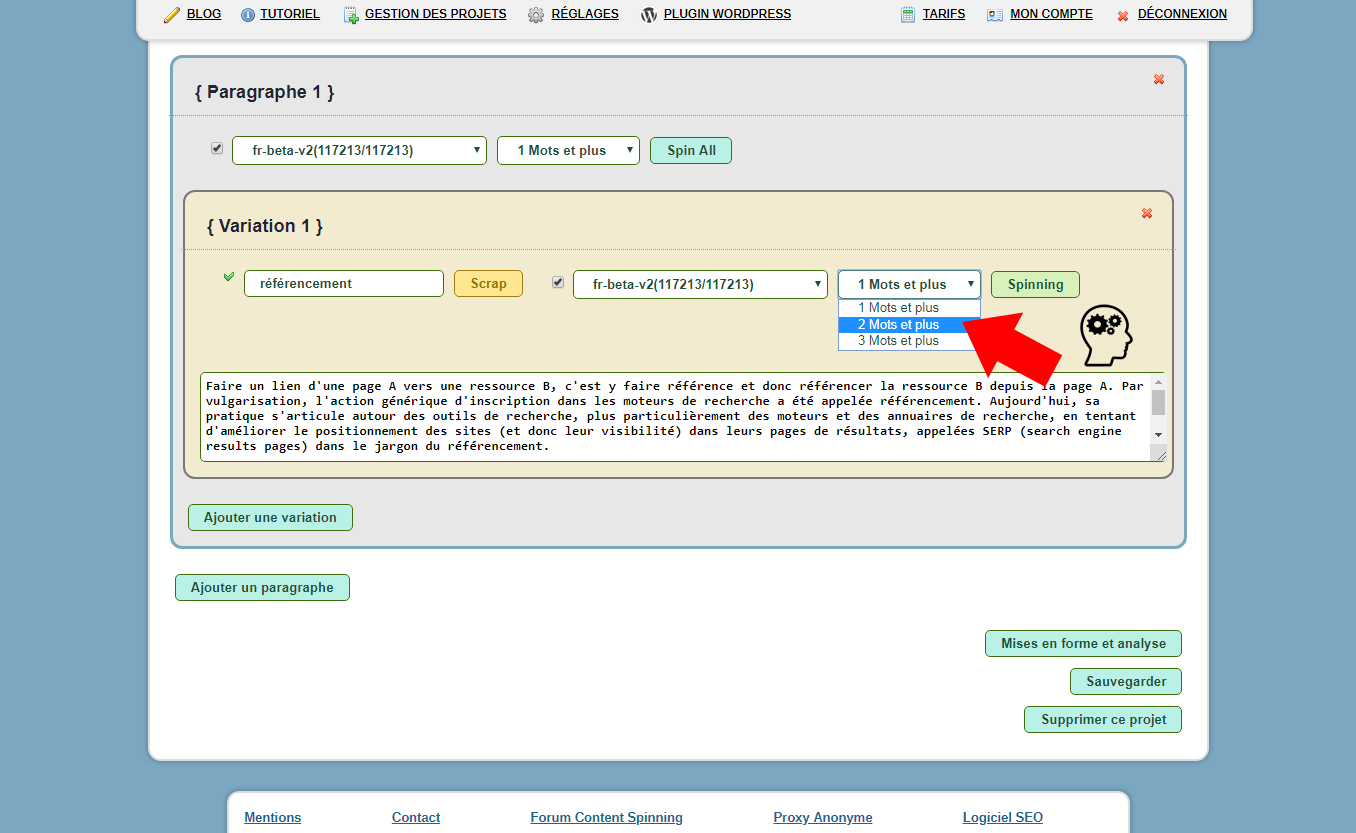Select '1 Mots et plus' option in list
The width and height of the screenshot is (1356, 833).
[x=909, y=308]
